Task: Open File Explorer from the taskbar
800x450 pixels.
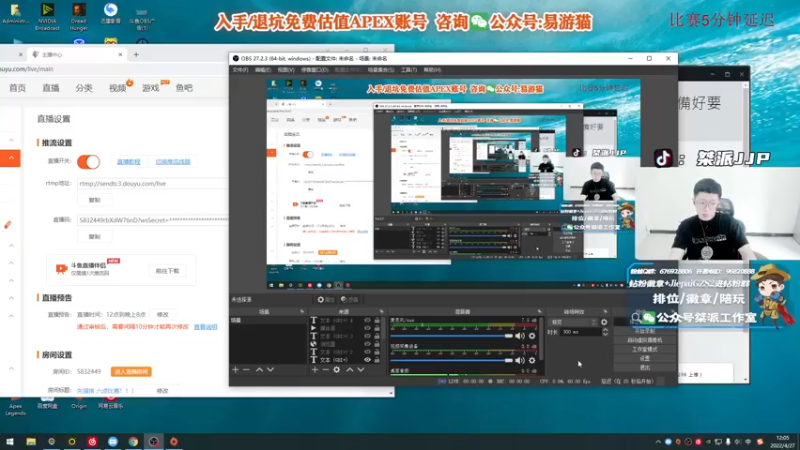Action: (x=31, y=441)
